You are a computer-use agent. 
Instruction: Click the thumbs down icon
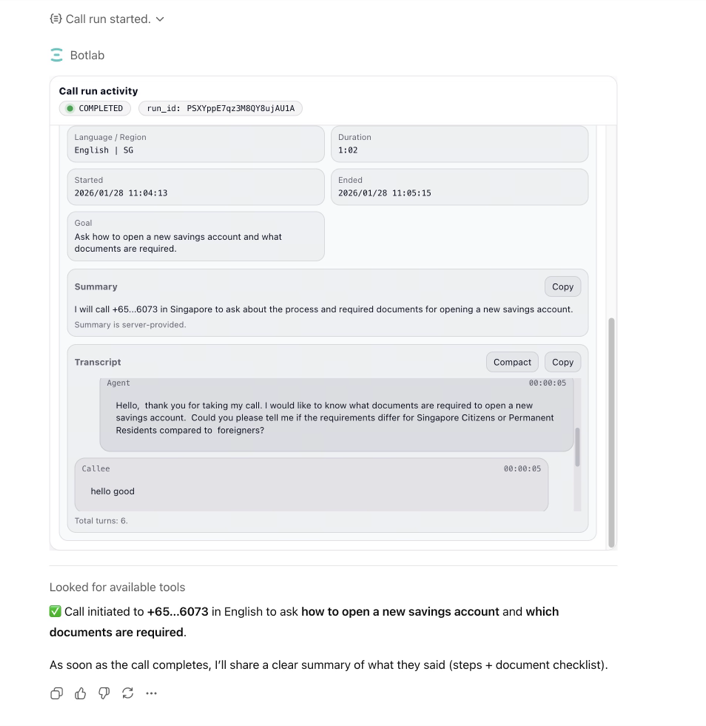click(x=104, y=693)
